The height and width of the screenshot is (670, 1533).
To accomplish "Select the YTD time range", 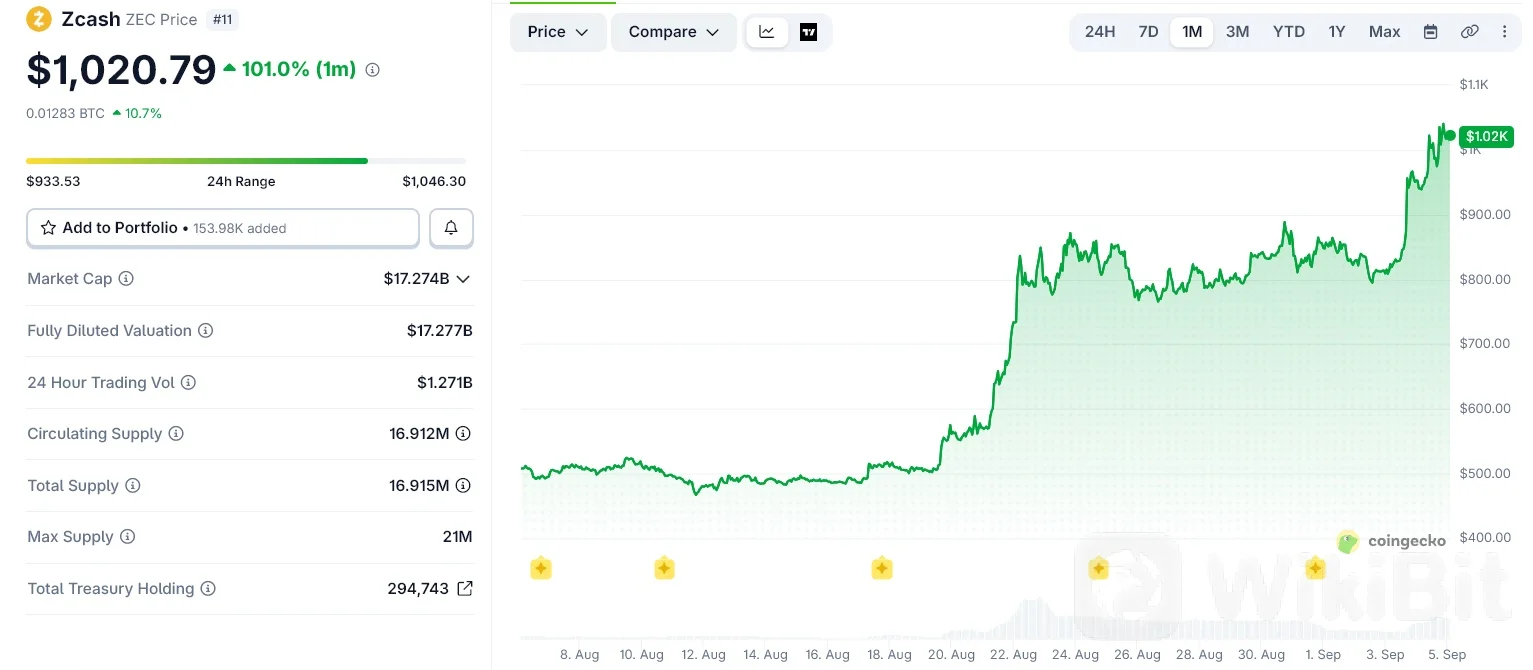I will click(x=1289, y=32).
